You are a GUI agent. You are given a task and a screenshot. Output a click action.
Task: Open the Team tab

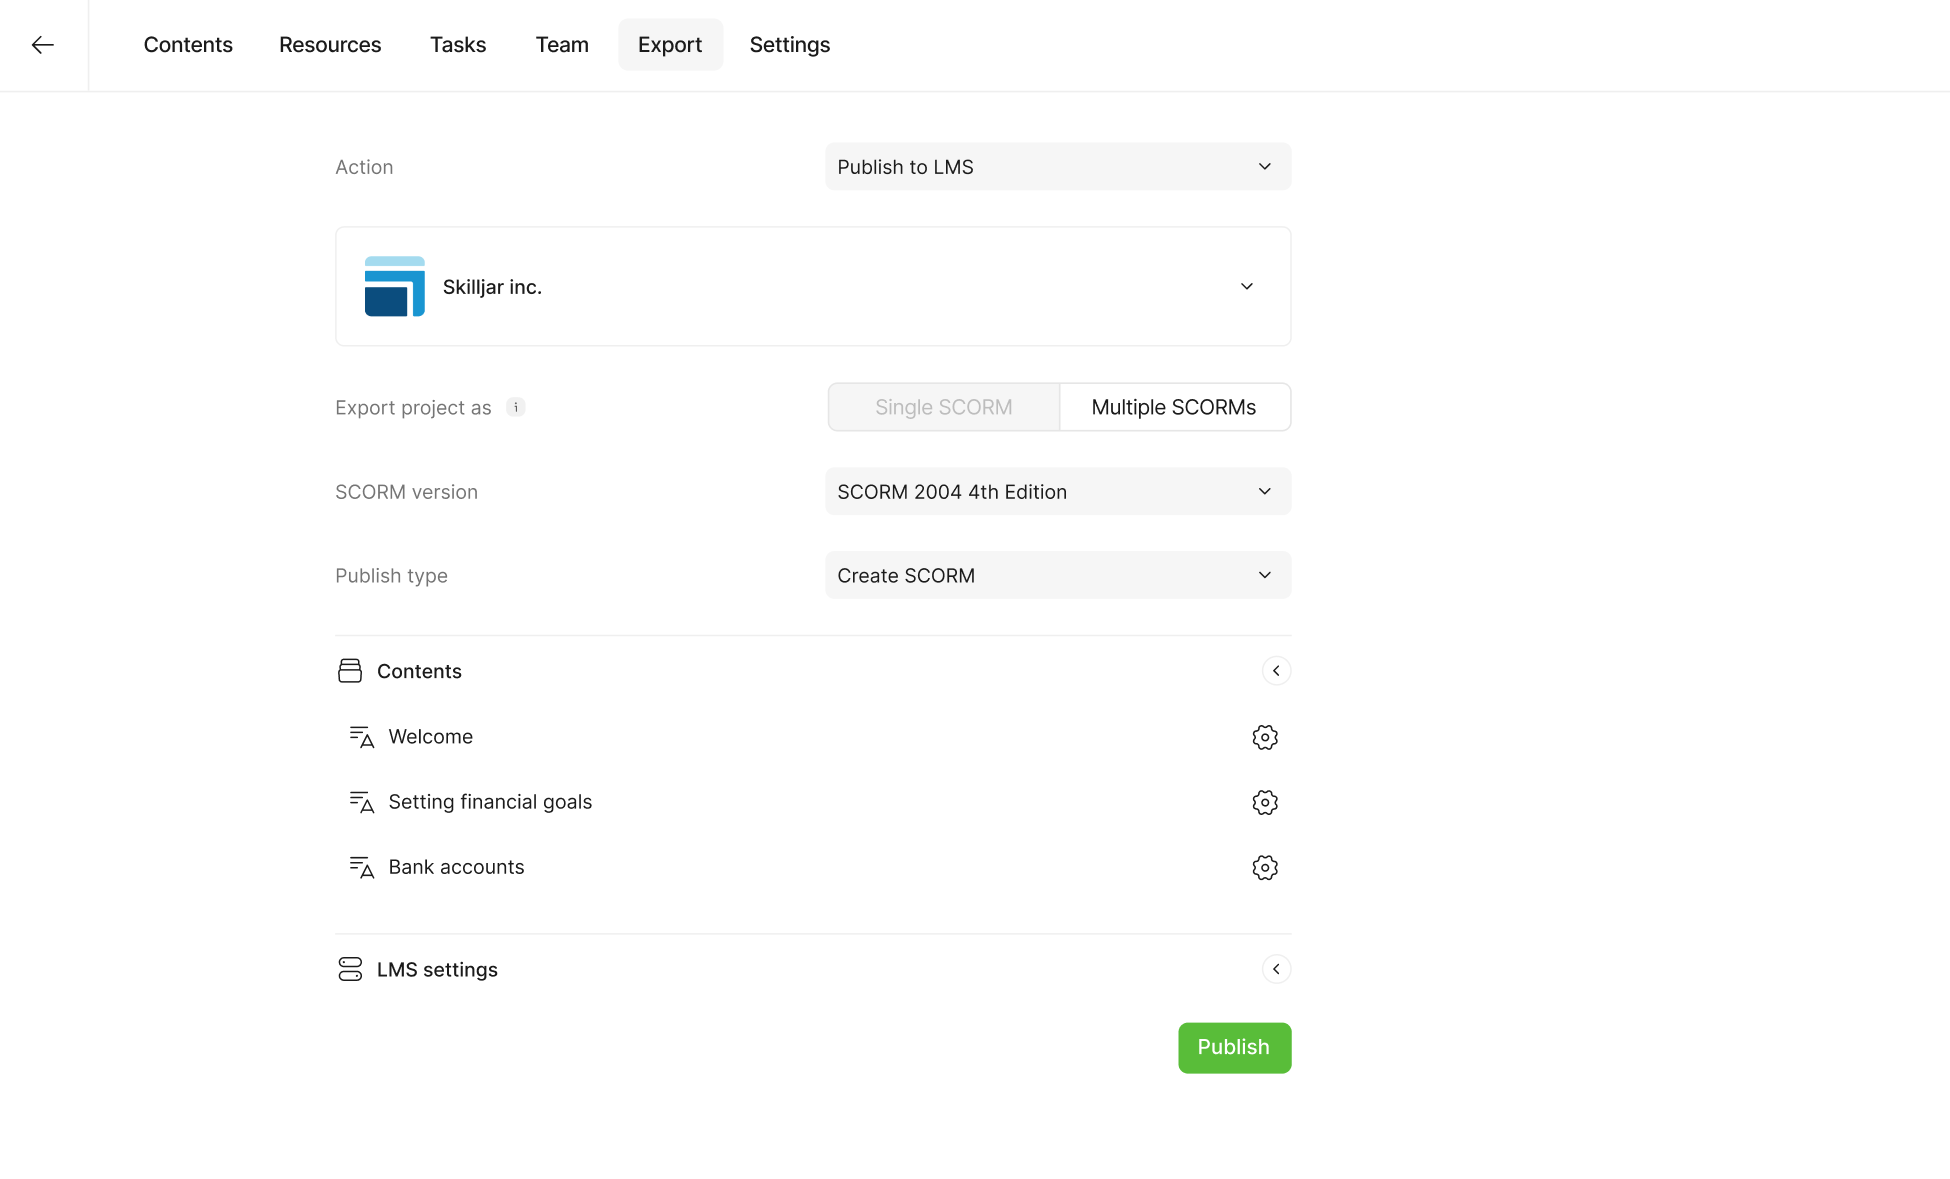pyautogui.click(x=562, y=45)
